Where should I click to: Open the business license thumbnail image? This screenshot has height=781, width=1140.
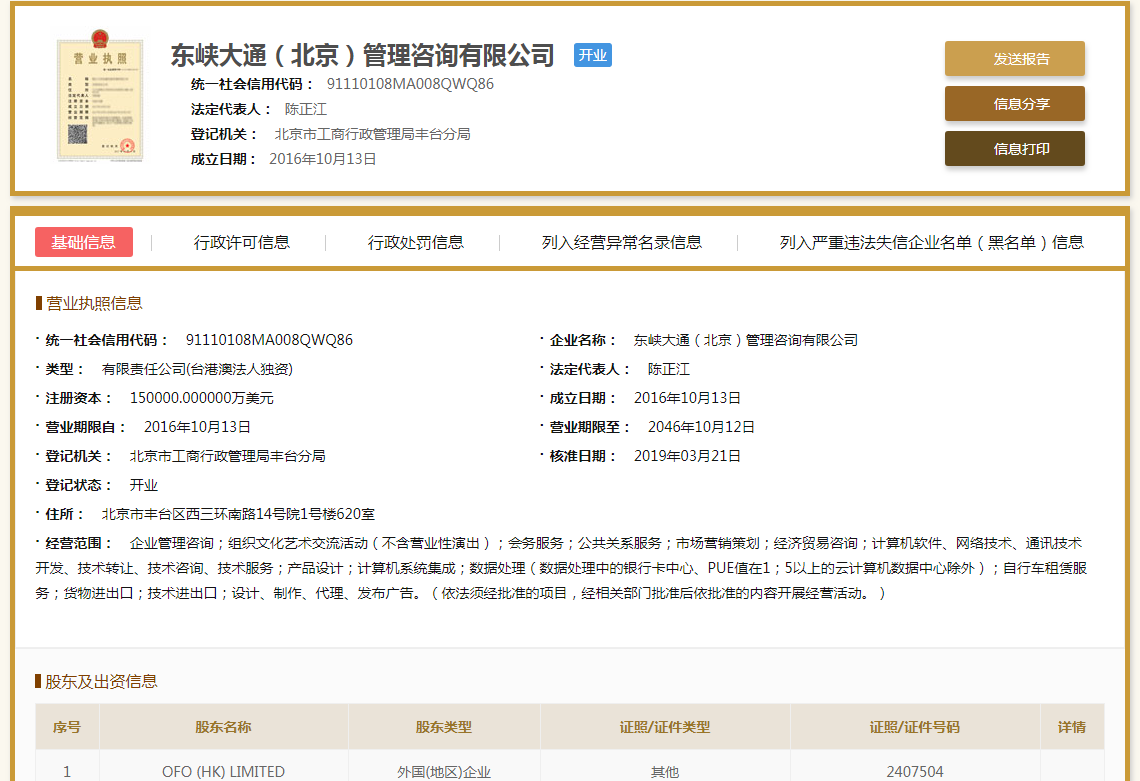(100, 96)
